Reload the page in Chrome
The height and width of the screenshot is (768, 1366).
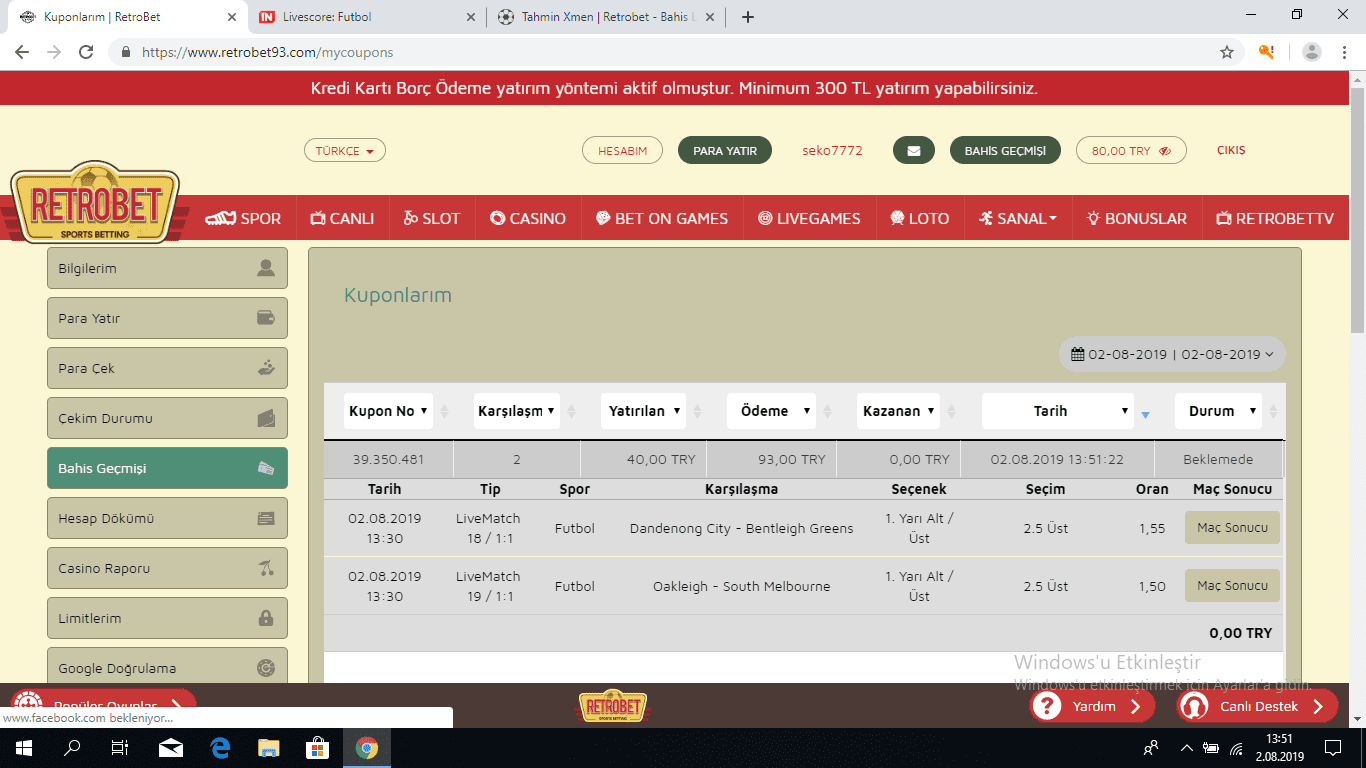pyautogui.click(x=86, y=52)
